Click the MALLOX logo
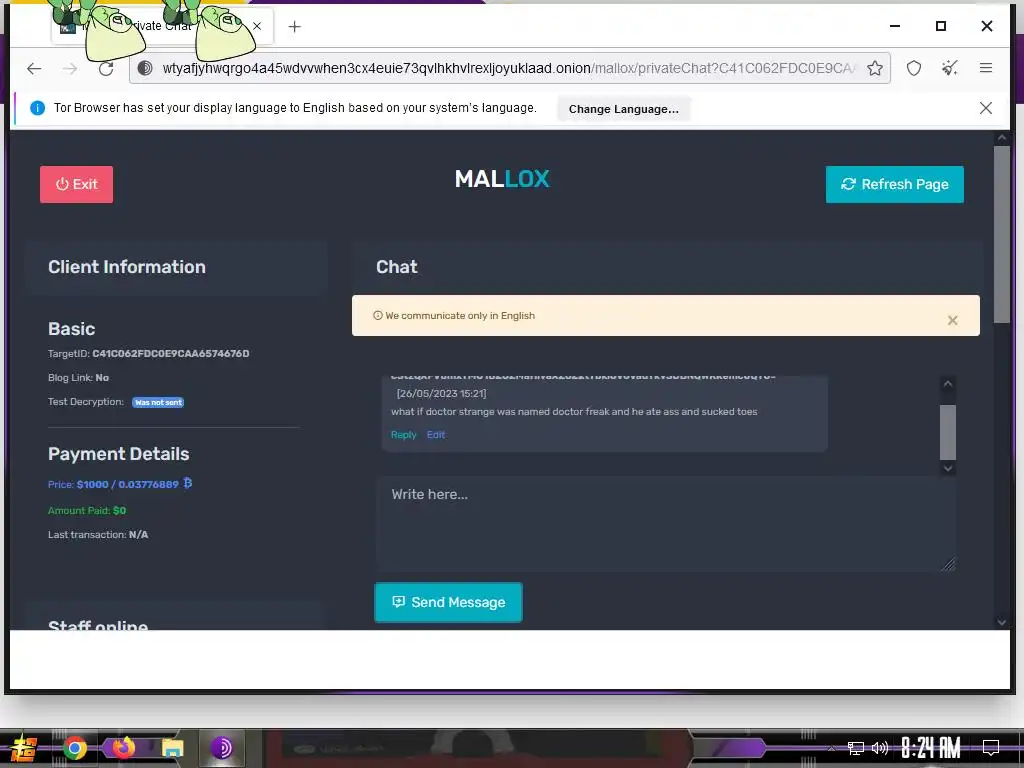Image resolution: width=1024 pixels, height=768 pixels. click(502, 179)
